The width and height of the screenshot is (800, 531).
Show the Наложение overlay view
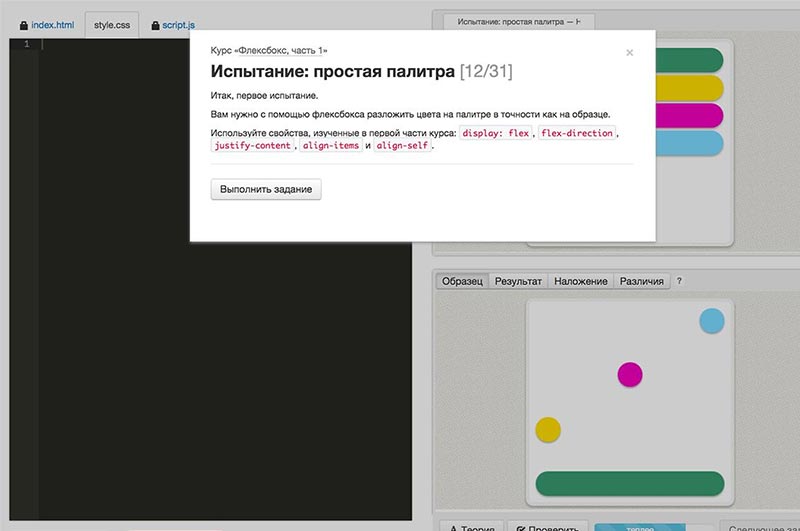pyautogui.click(x=581, y=281)
